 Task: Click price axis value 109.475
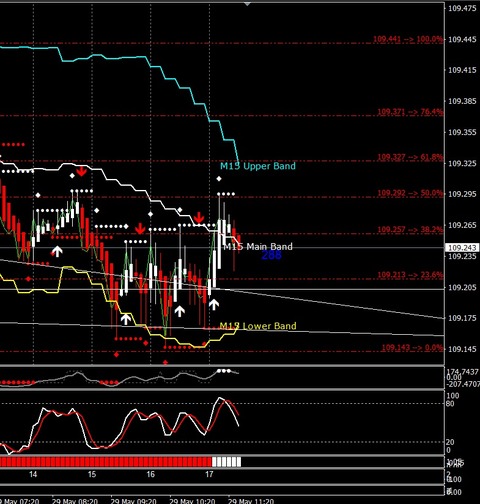pyautogui.click(x=462, y=8)
